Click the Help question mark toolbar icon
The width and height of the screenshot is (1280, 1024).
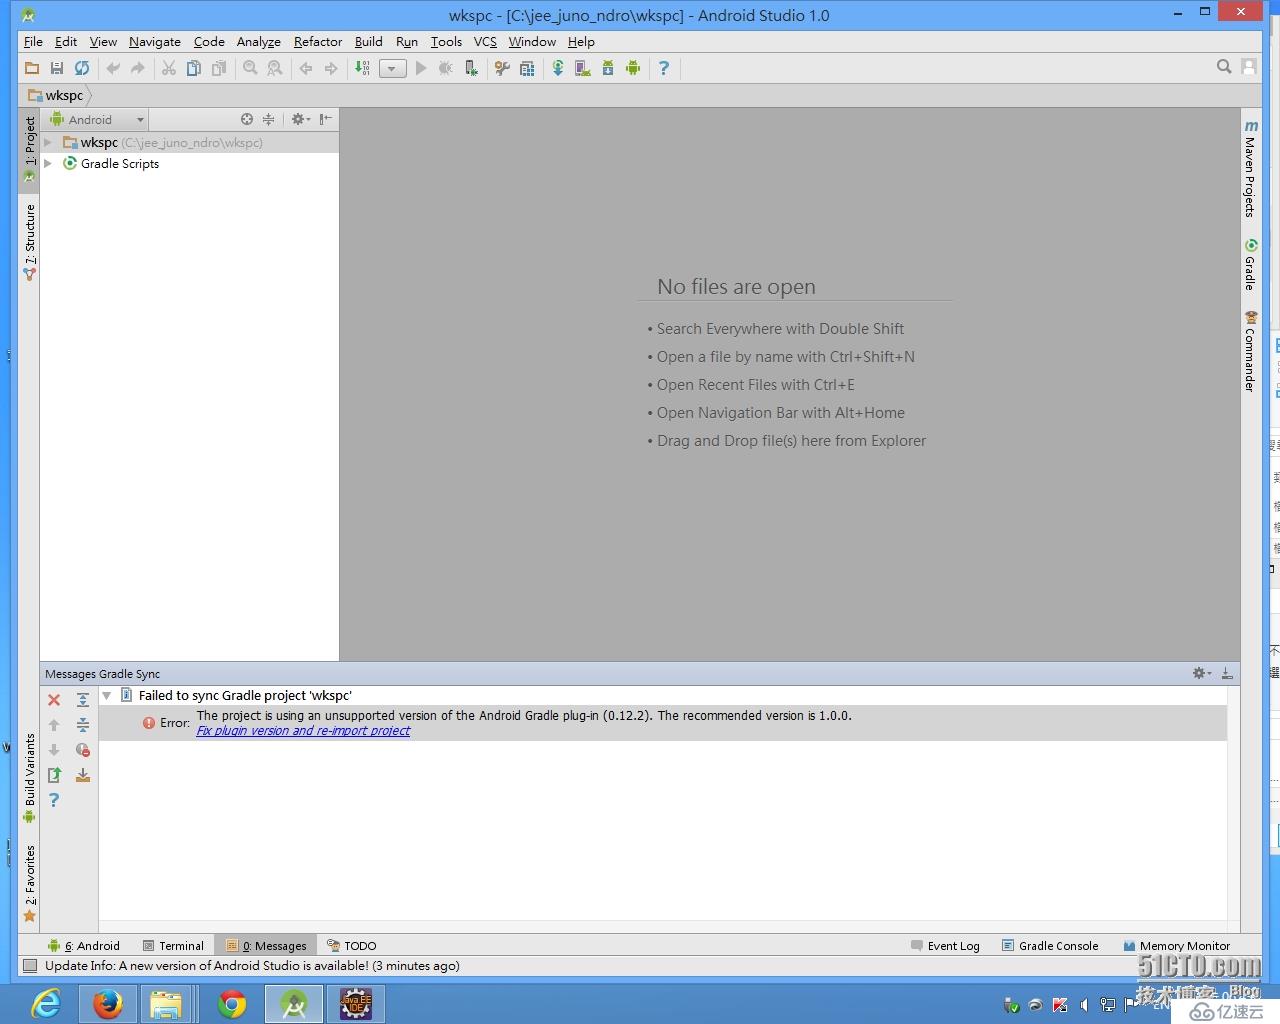pos(664,68)
